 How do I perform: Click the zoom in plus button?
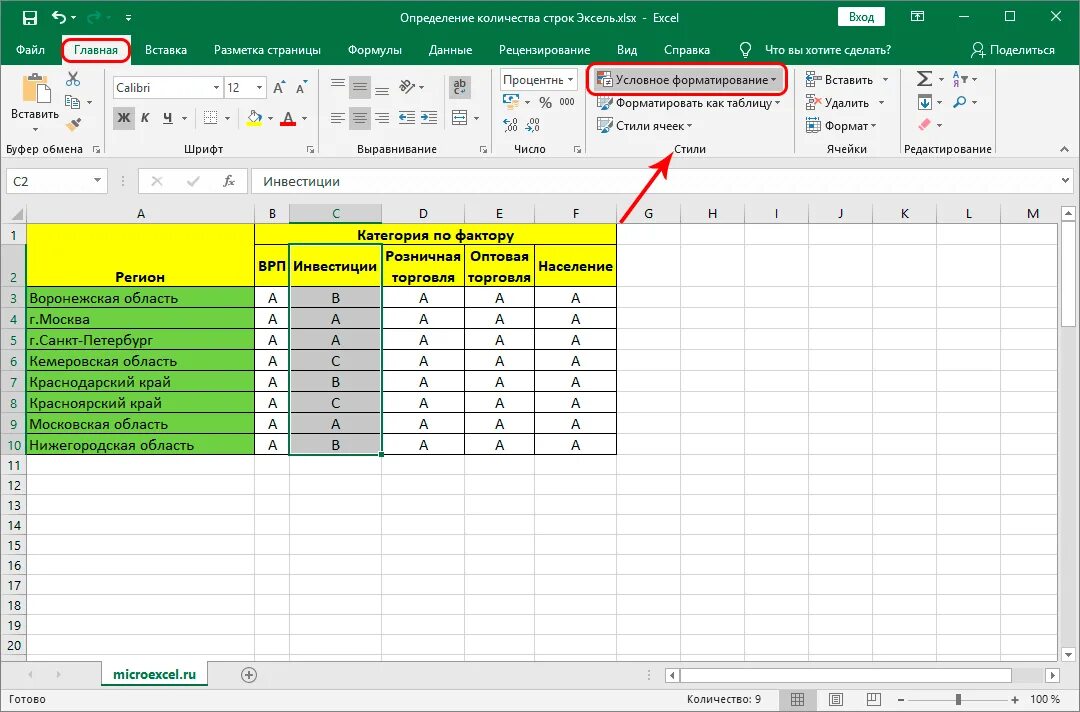click(1015, 700)
